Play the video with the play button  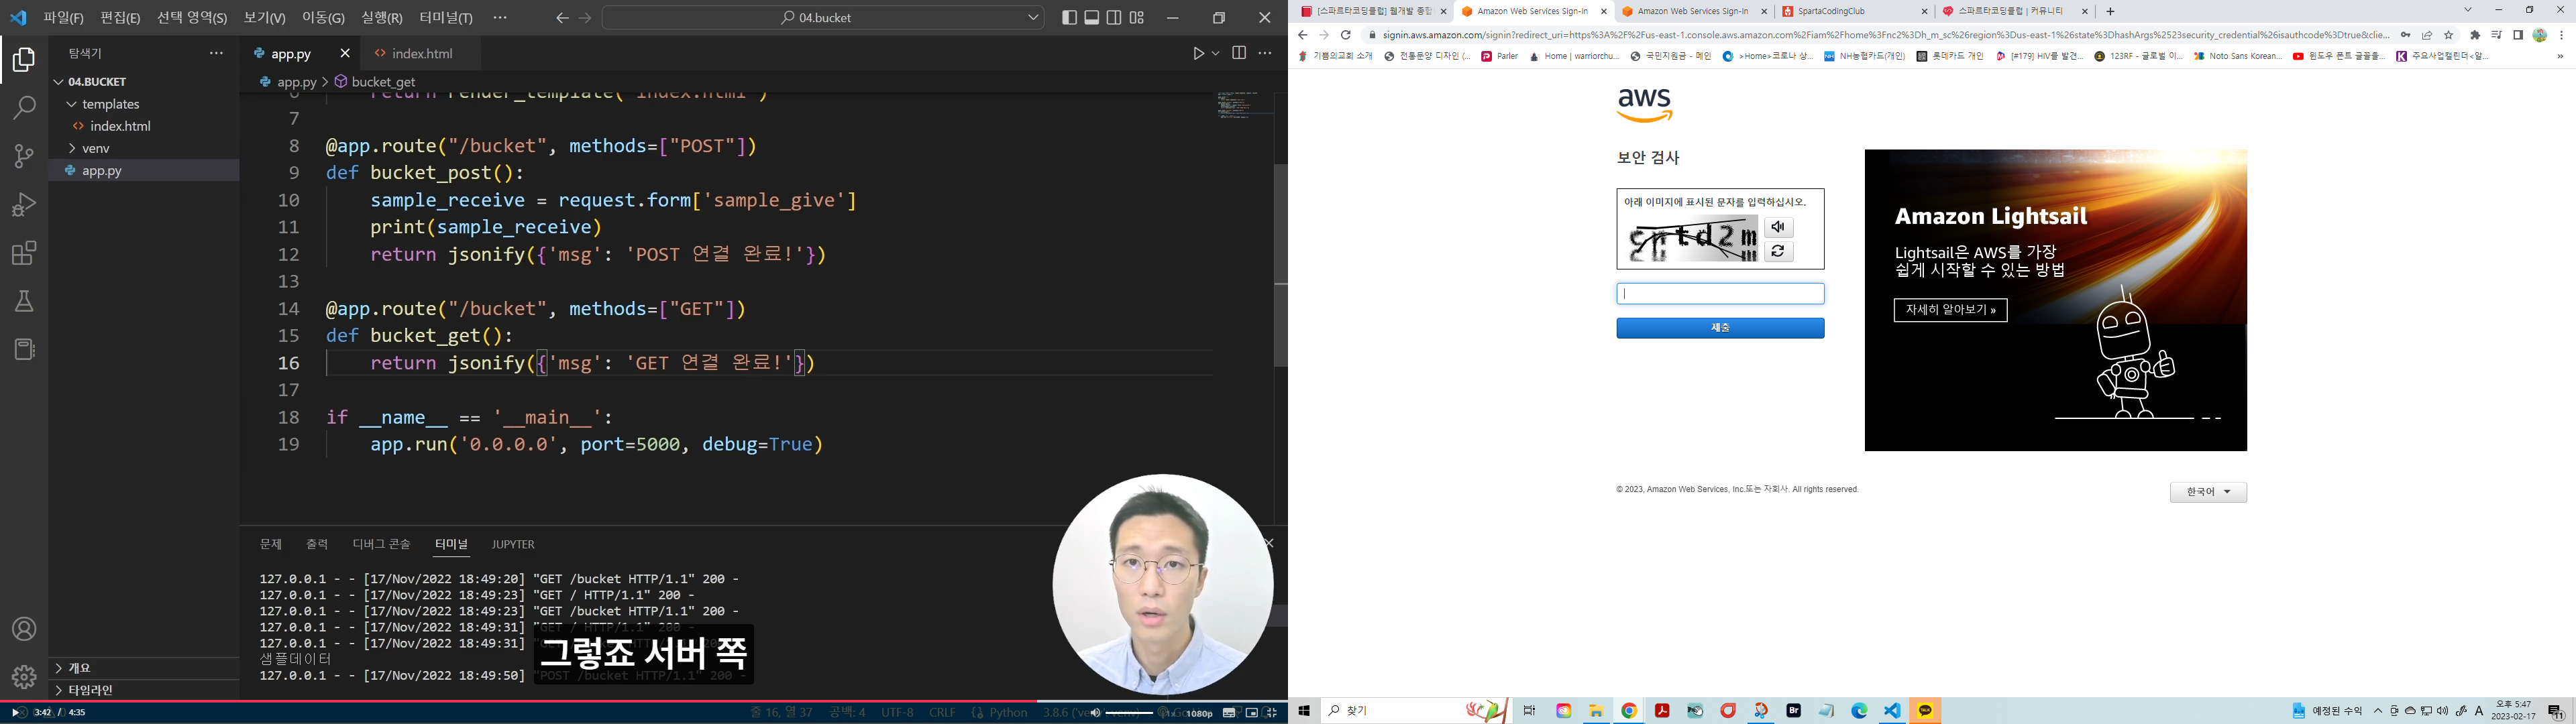tap(15, 713)
